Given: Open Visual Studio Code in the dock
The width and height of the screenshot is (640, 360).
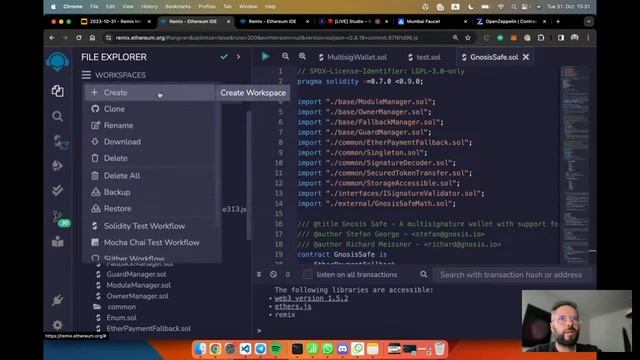Looking at the screenshot, I should [x=245, y=349].
